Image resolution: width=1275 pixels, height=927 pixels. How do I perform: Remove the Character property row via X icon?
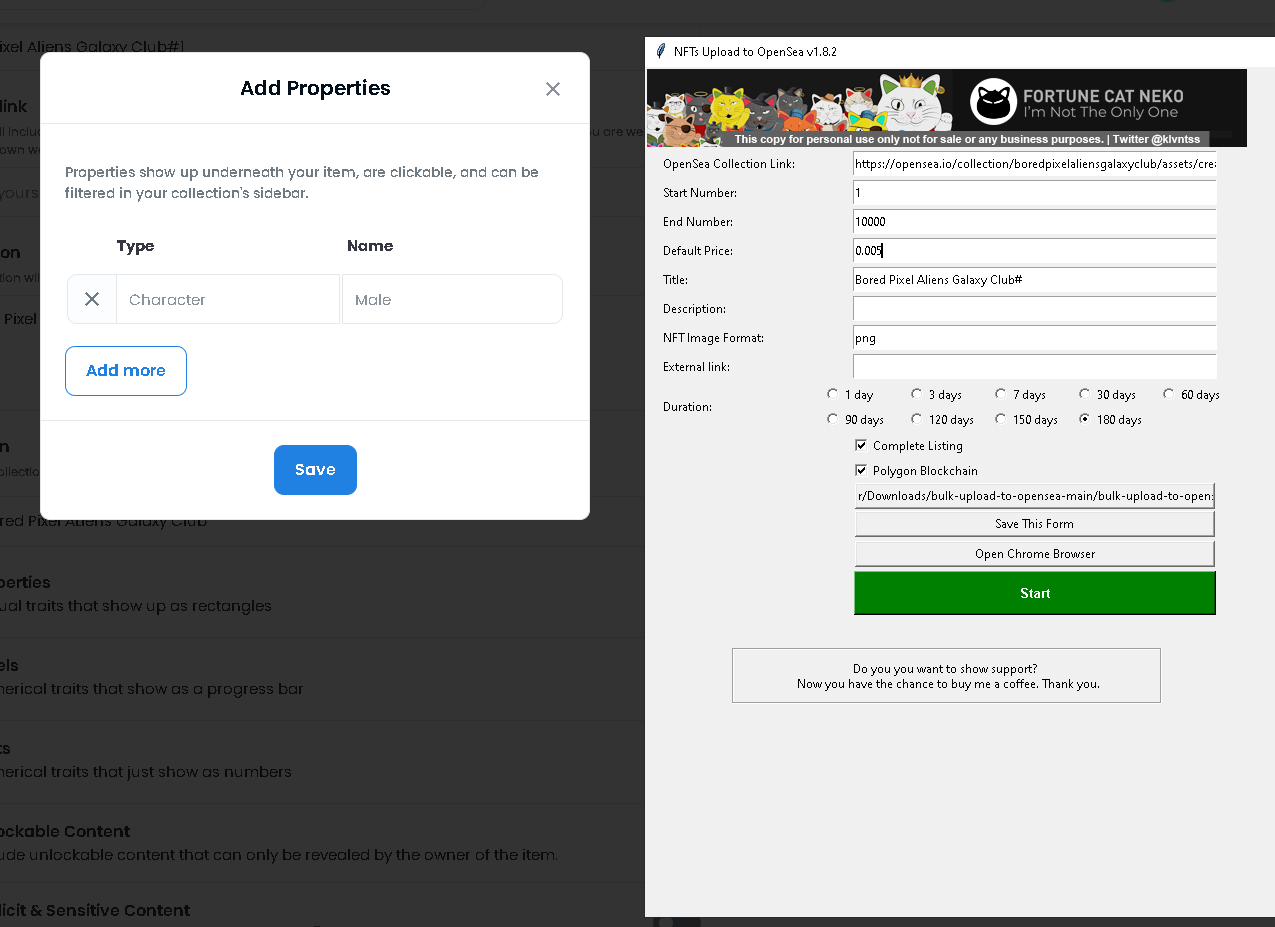coord(90,299)
